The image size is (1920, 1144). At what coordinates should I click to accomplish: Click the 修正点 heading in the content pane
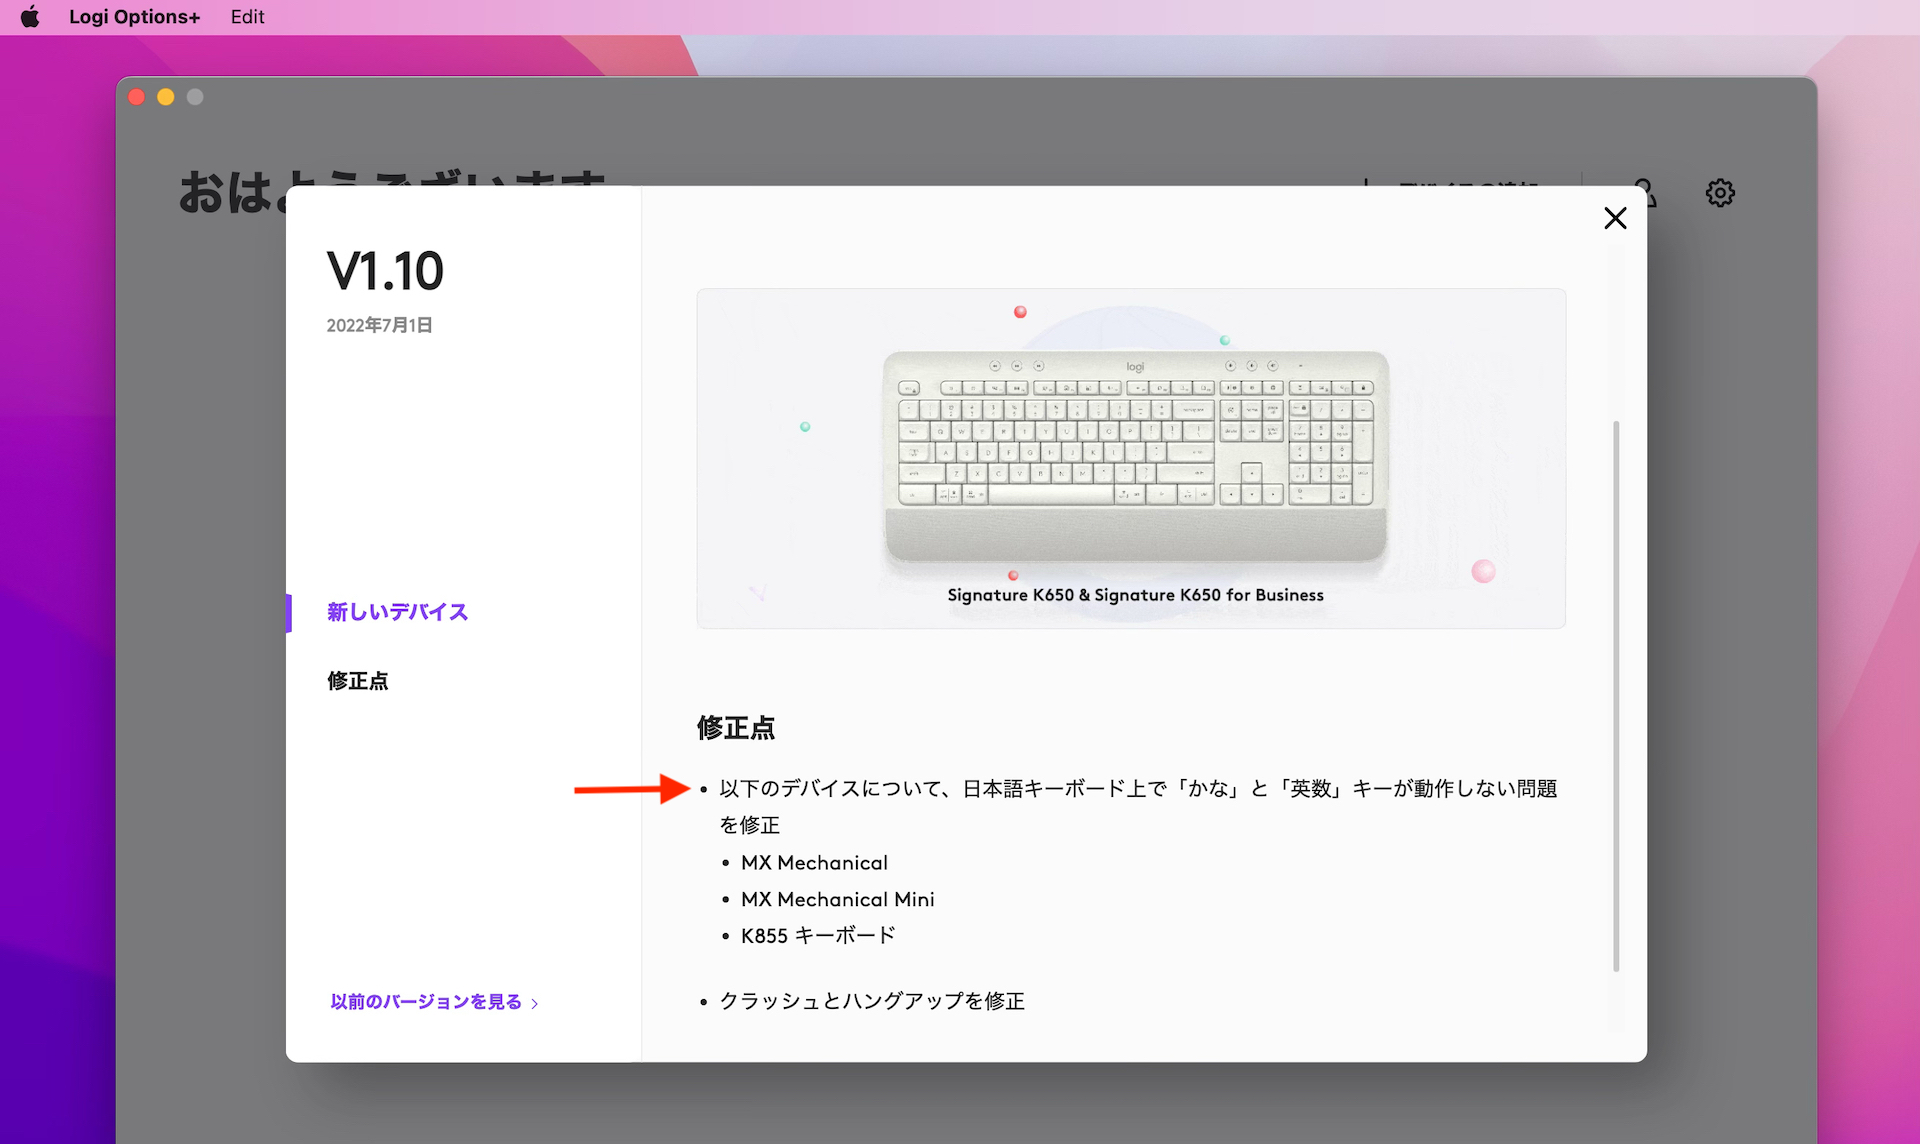click(x=736, y=728)
